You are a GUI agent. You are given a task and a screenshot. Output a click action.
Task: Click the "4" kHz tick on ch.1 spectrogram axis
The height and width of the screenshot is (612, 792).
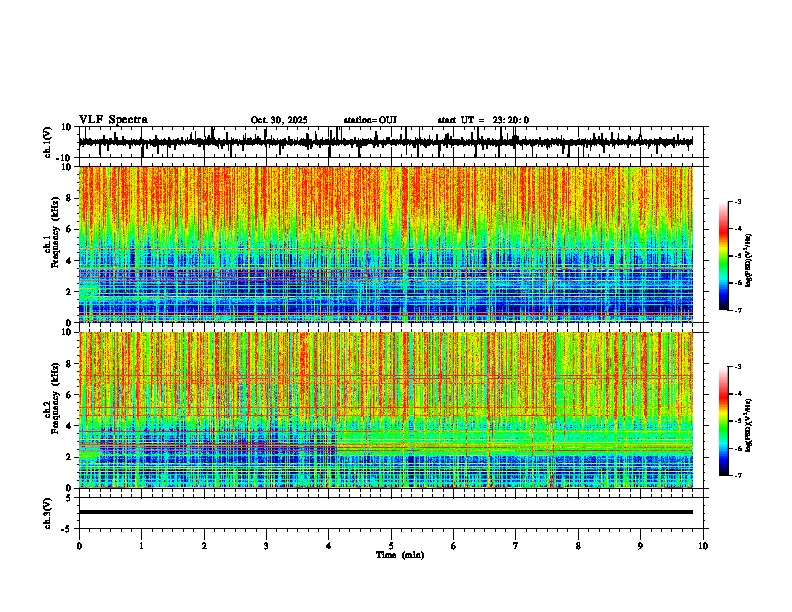70,261
